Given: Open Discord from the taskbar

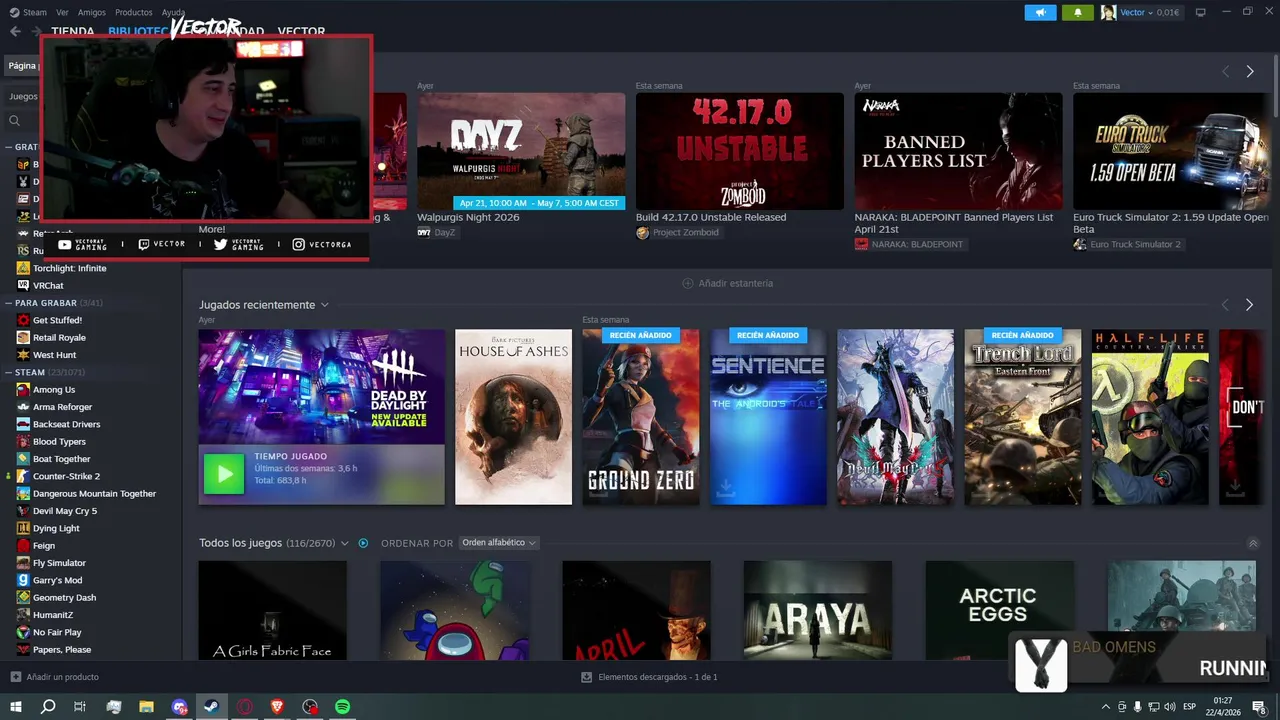Looking at the screenshot, I should point(179,707).
